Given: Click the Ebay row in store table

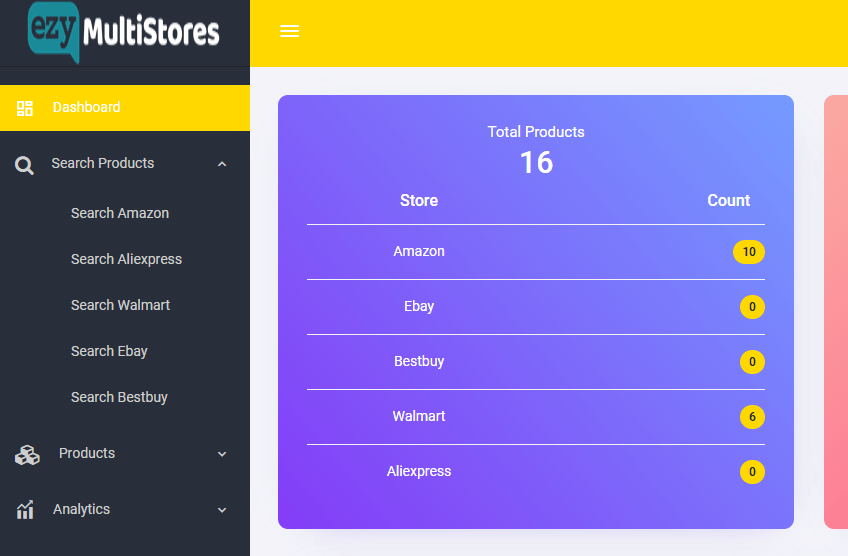Looking at the screenshot, I should tap(419, 307).
